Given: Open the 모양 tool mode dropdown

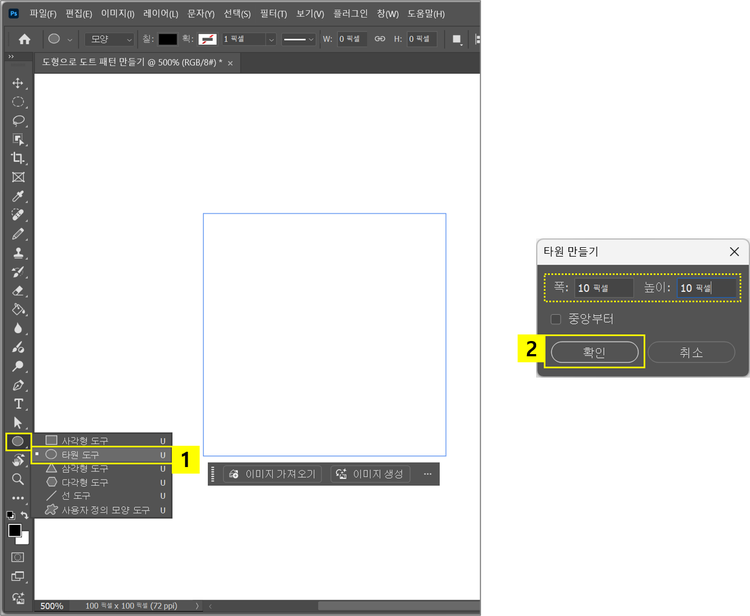Looking at the screenshot, I should click(x=109, y=39).
